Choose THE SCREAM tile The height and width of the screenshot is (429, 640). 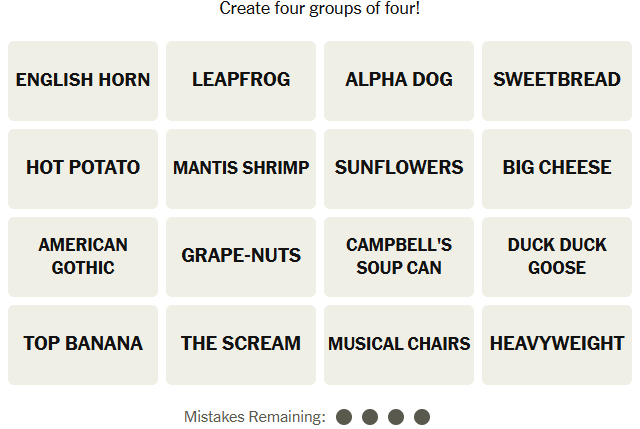pos(241,345)
